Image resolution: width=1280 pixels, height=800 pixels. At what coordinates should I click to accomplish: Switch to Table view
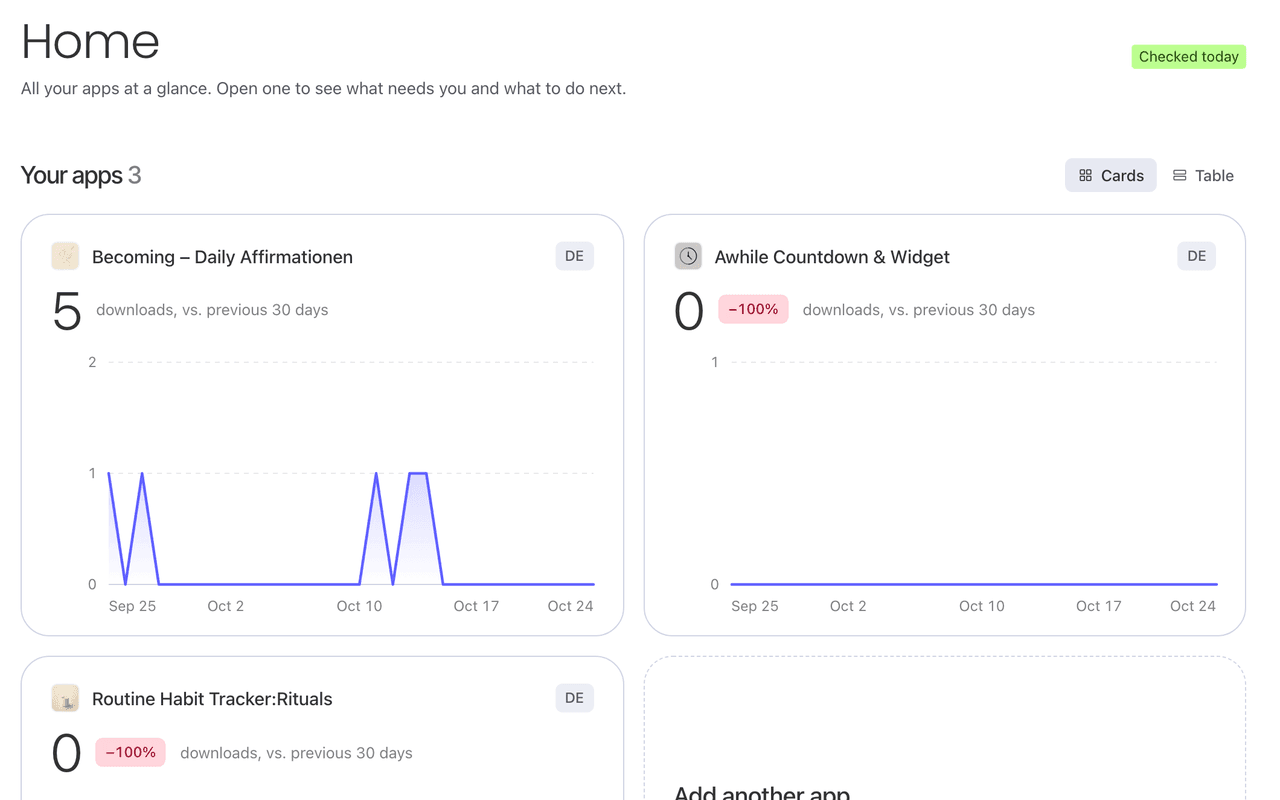tap(1203, 175)
